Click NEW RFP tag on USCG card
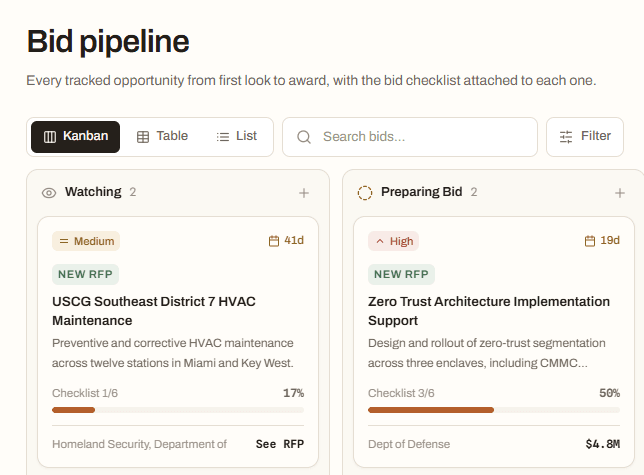 (x=85, y=274)
